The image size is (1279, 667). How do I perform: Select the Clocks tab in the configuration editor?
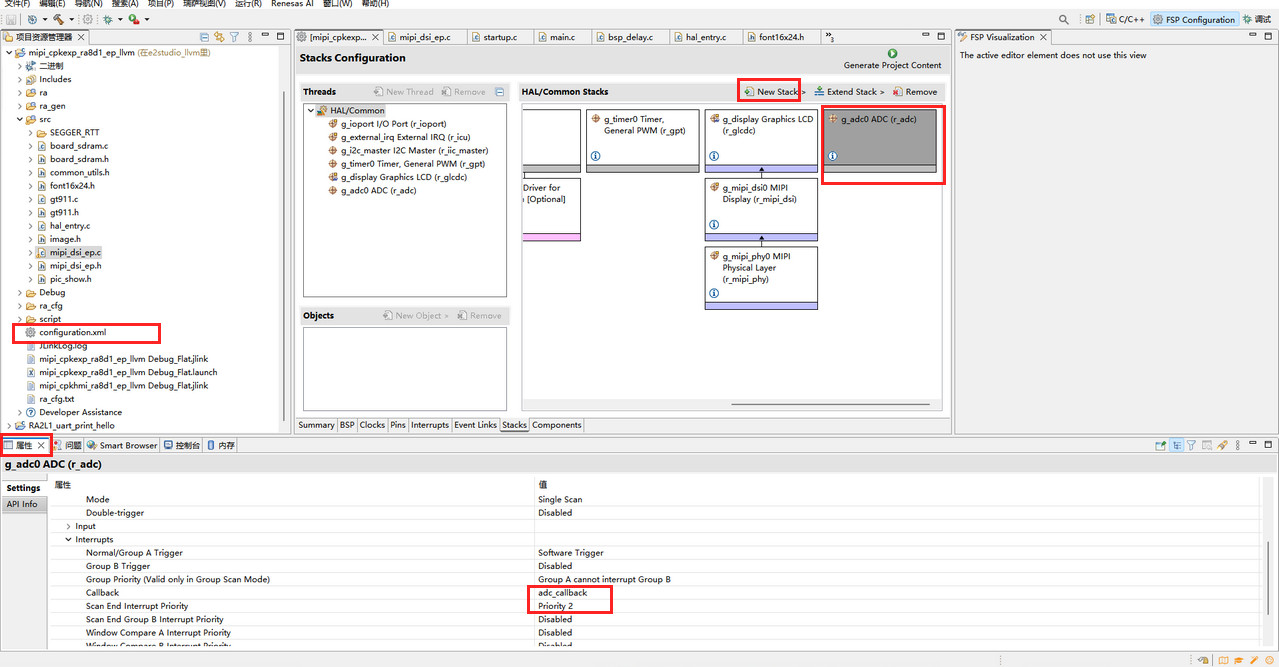pos(372,425)
